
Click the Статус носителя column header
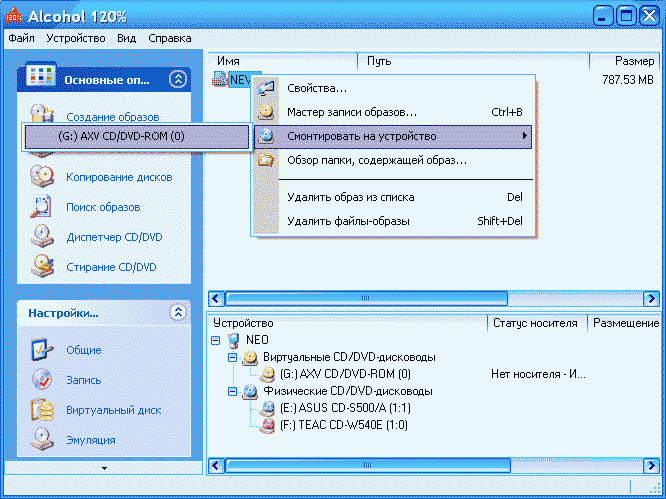[537, 323]
